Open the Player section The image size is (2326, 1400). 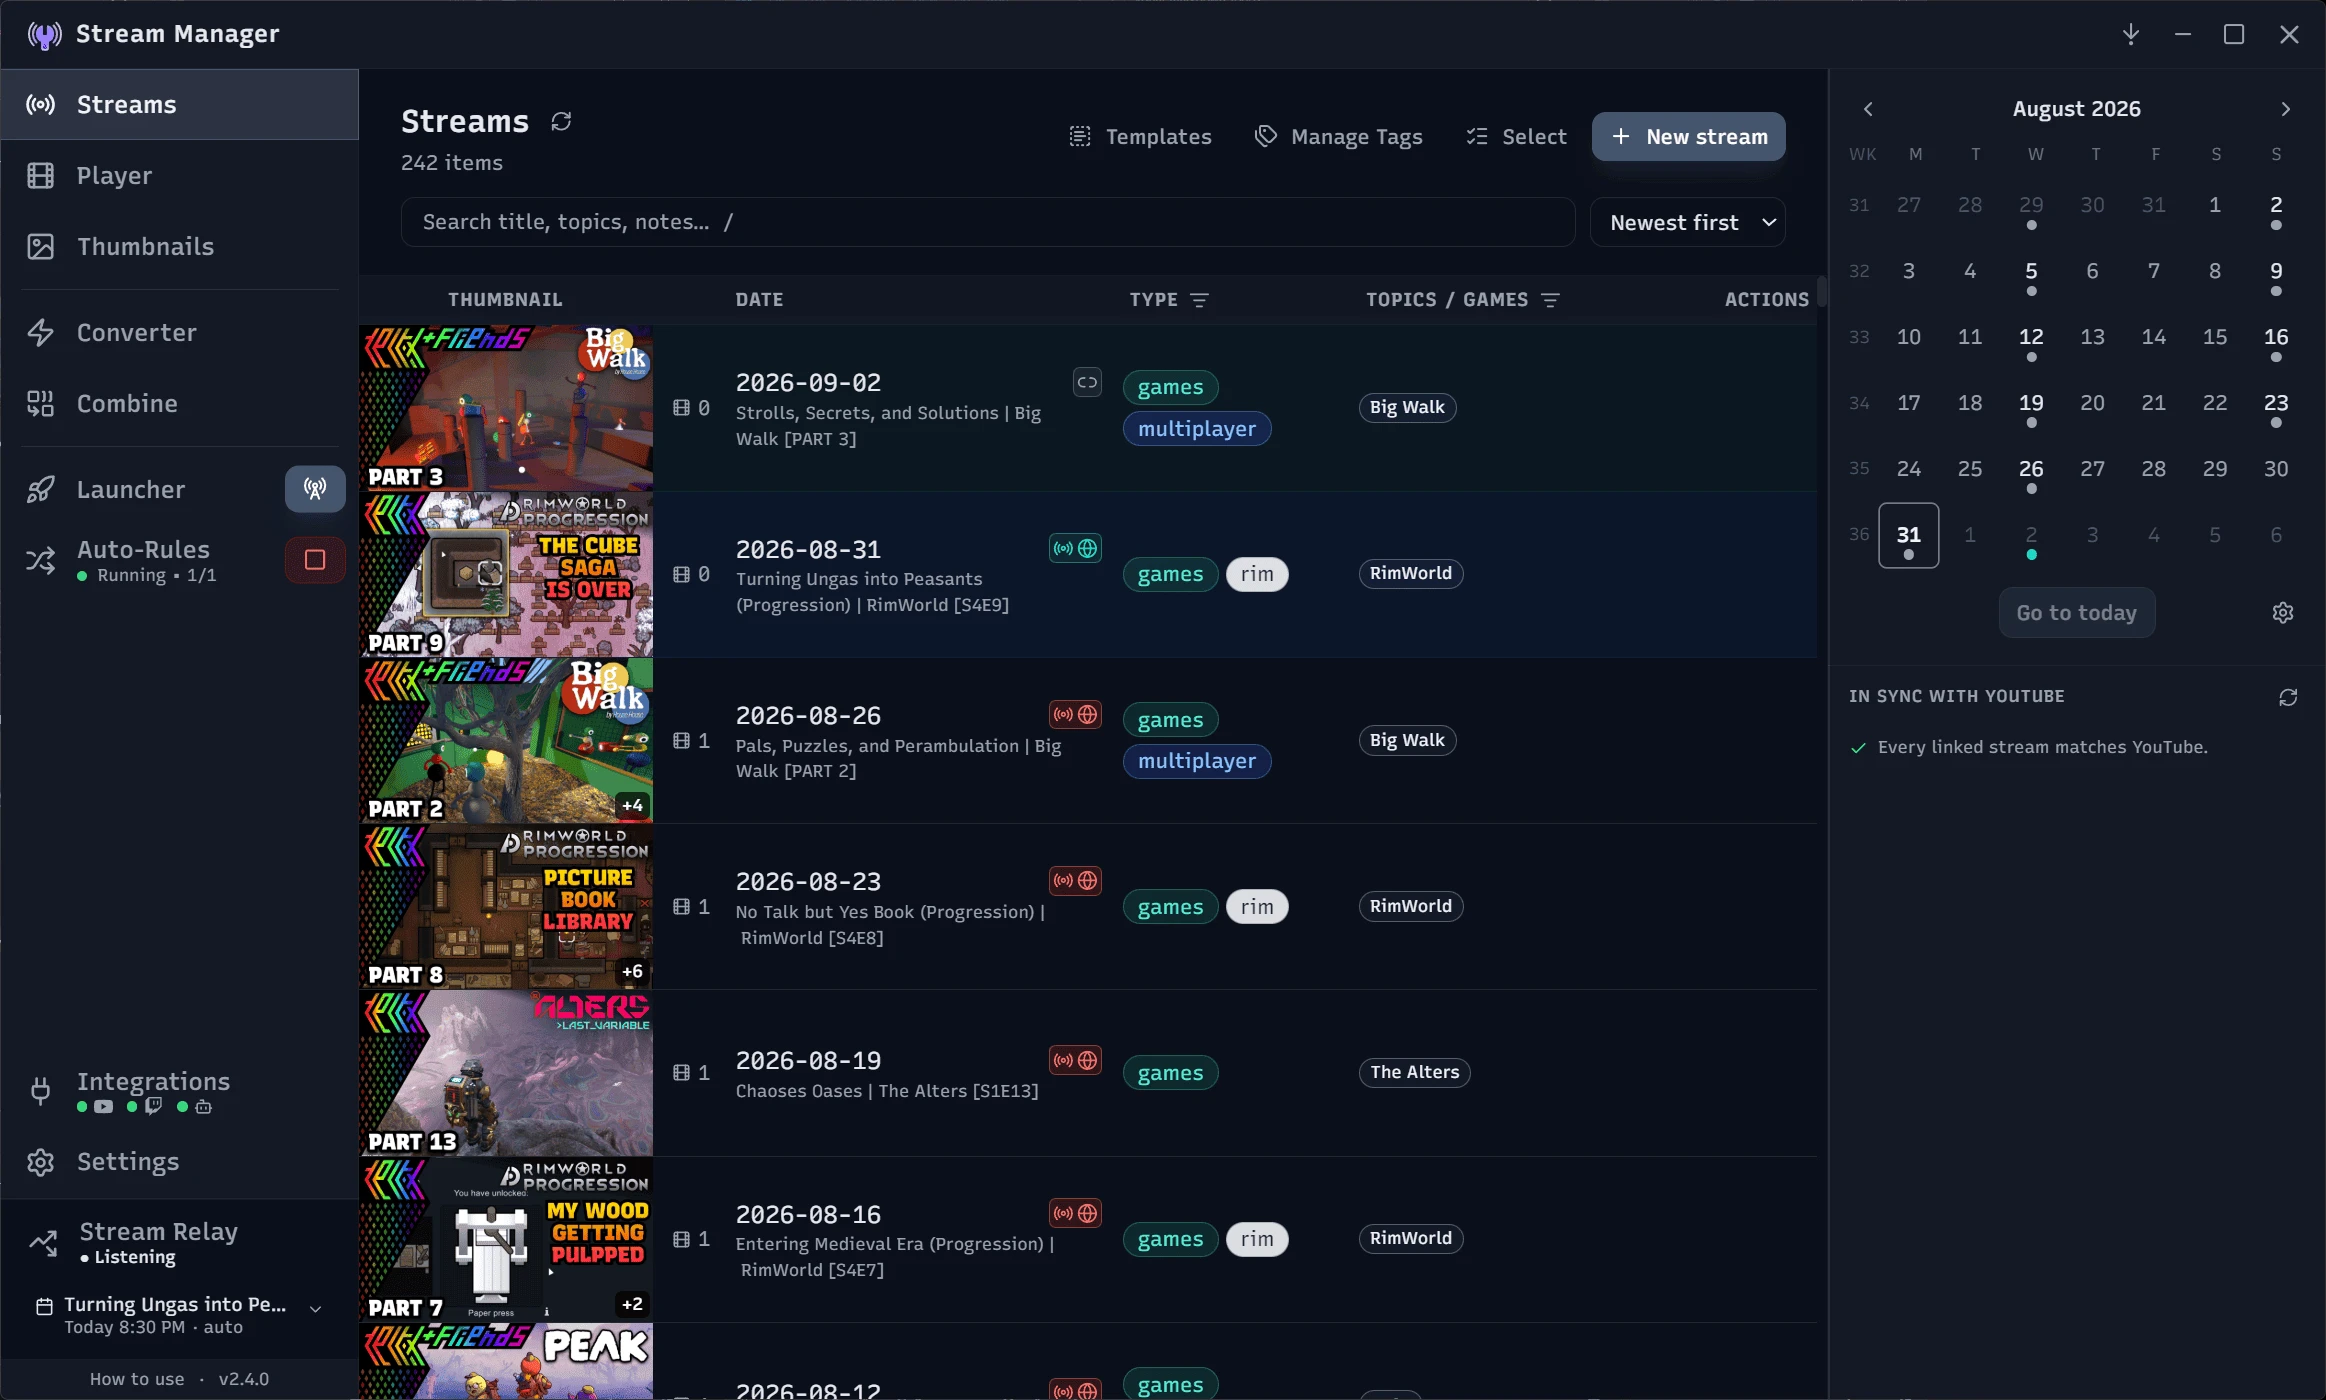(x=180, y=175)
